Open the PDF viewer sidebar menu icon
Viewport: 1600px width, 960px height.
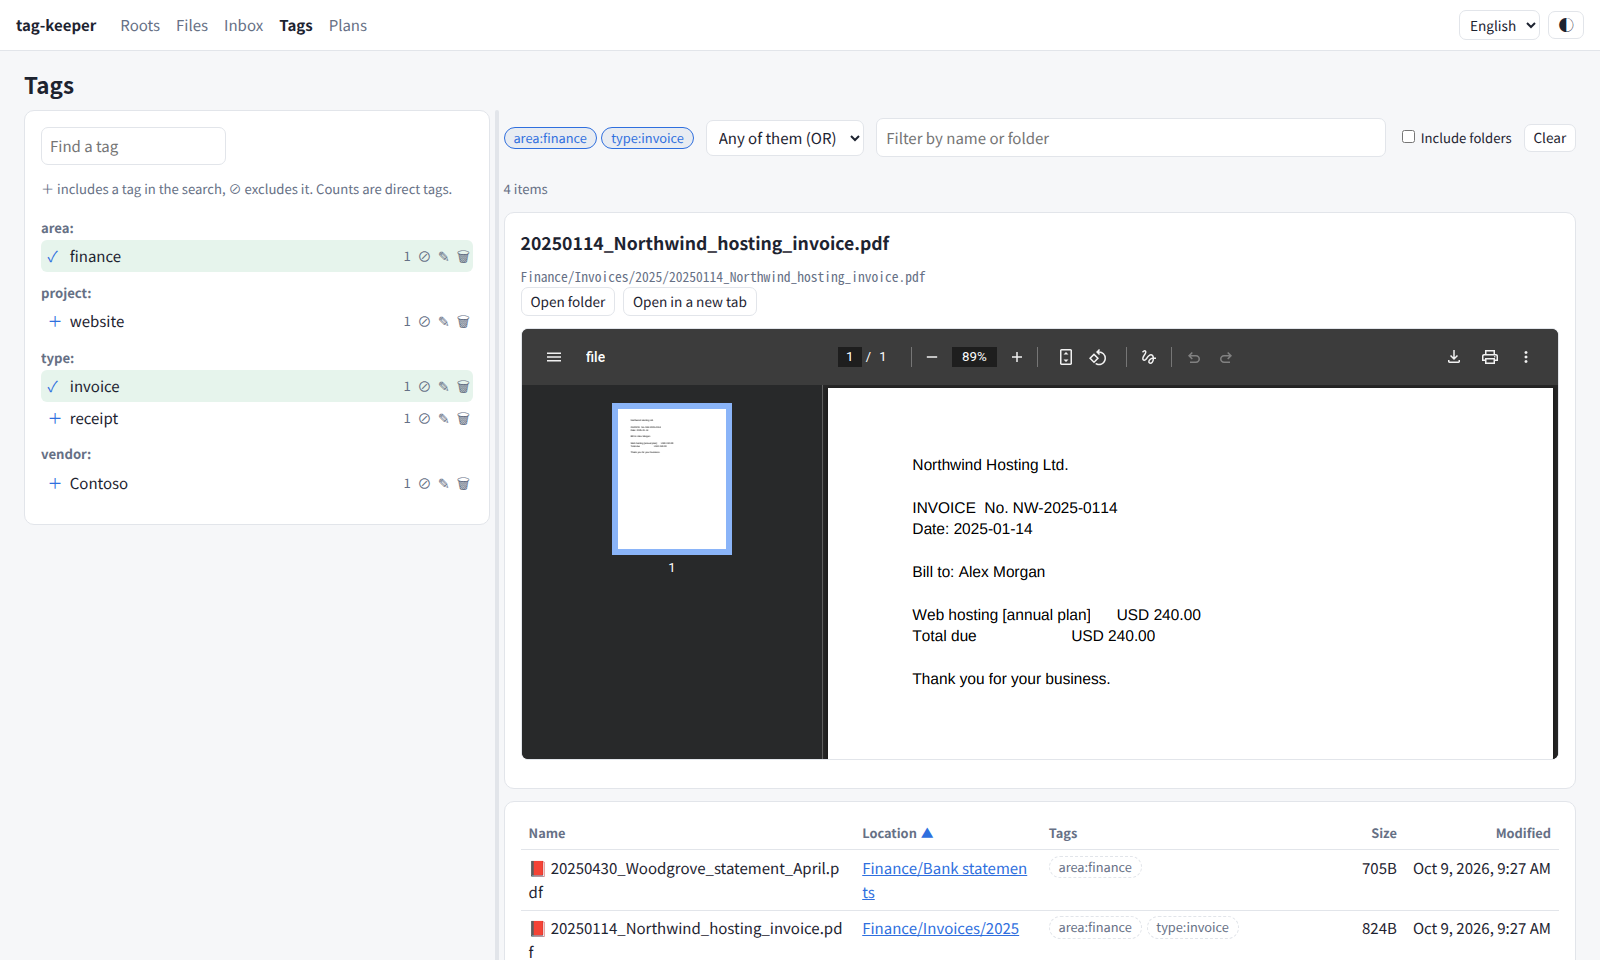tap(554, 357)
